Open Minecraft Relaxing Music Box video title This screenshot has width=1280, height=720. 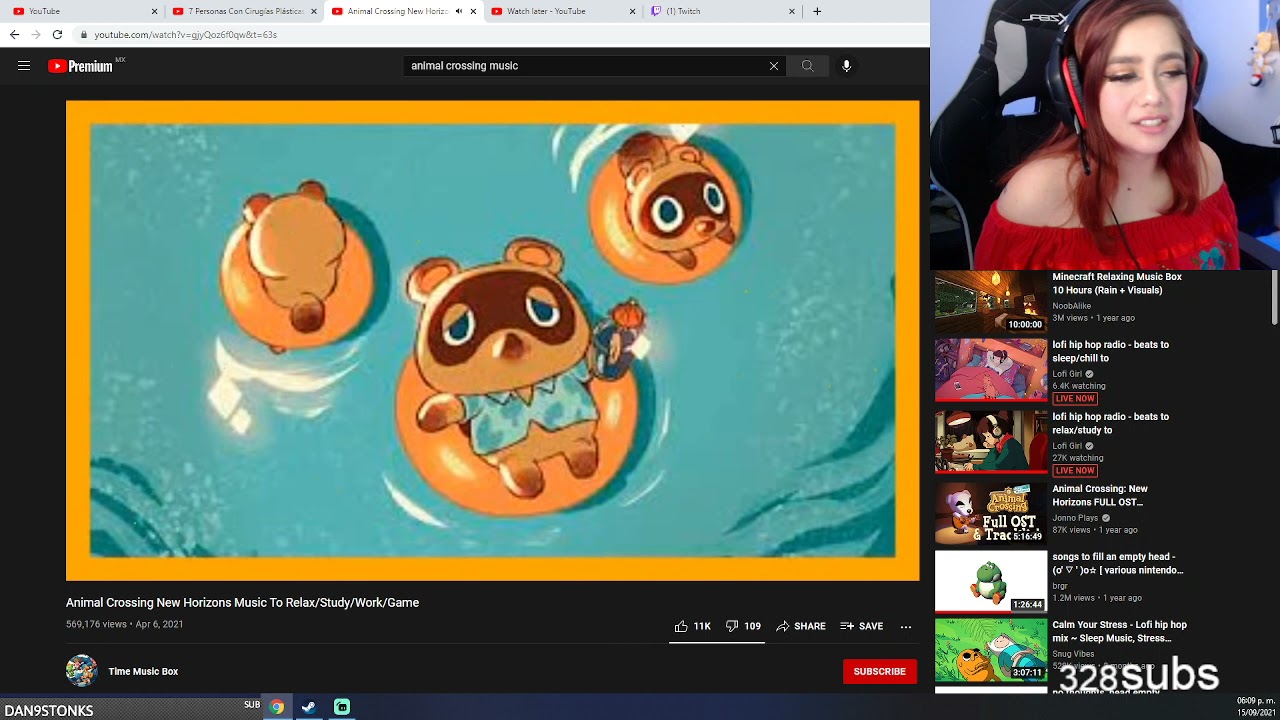point(1117,283)
